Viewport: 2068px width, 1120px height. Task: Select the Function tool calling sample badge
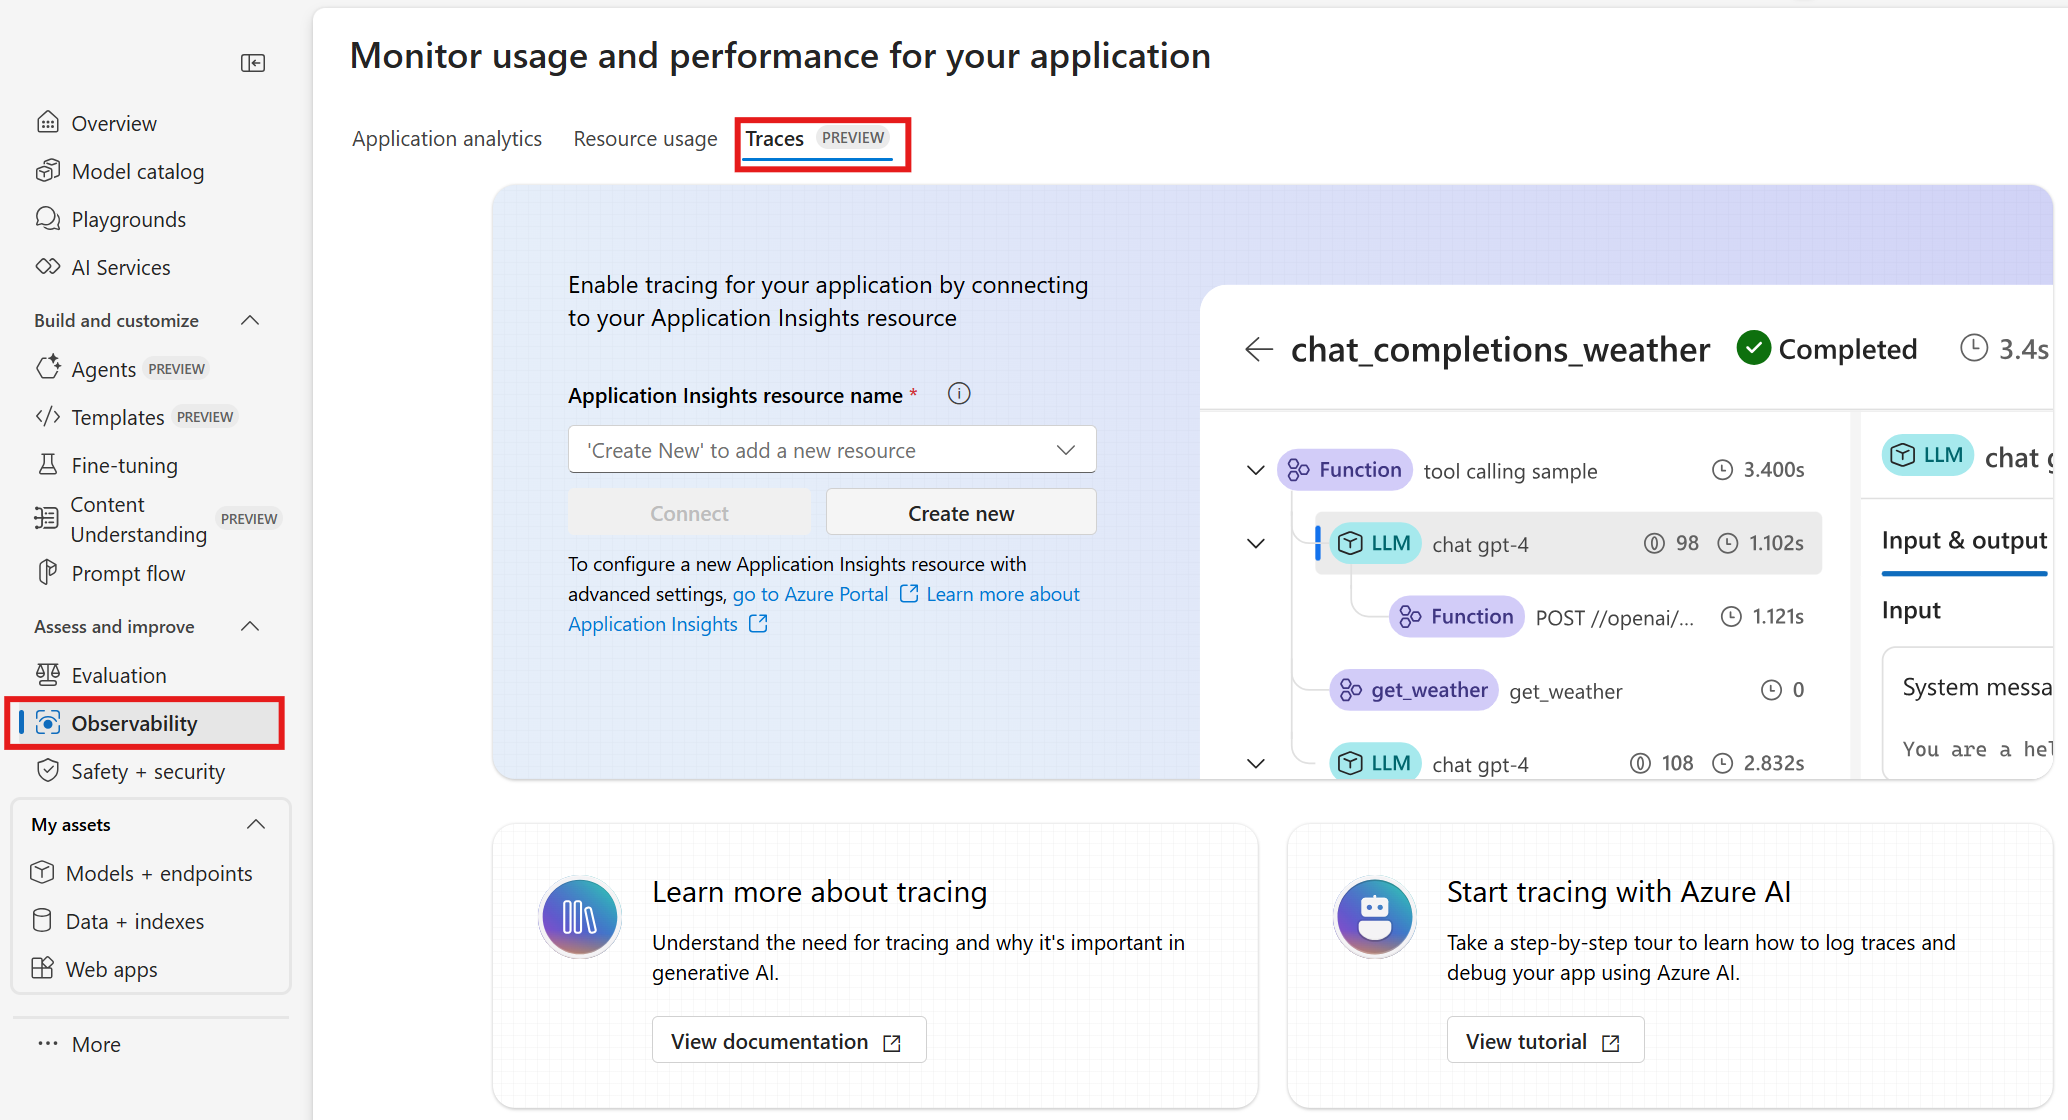[1345, 470]
